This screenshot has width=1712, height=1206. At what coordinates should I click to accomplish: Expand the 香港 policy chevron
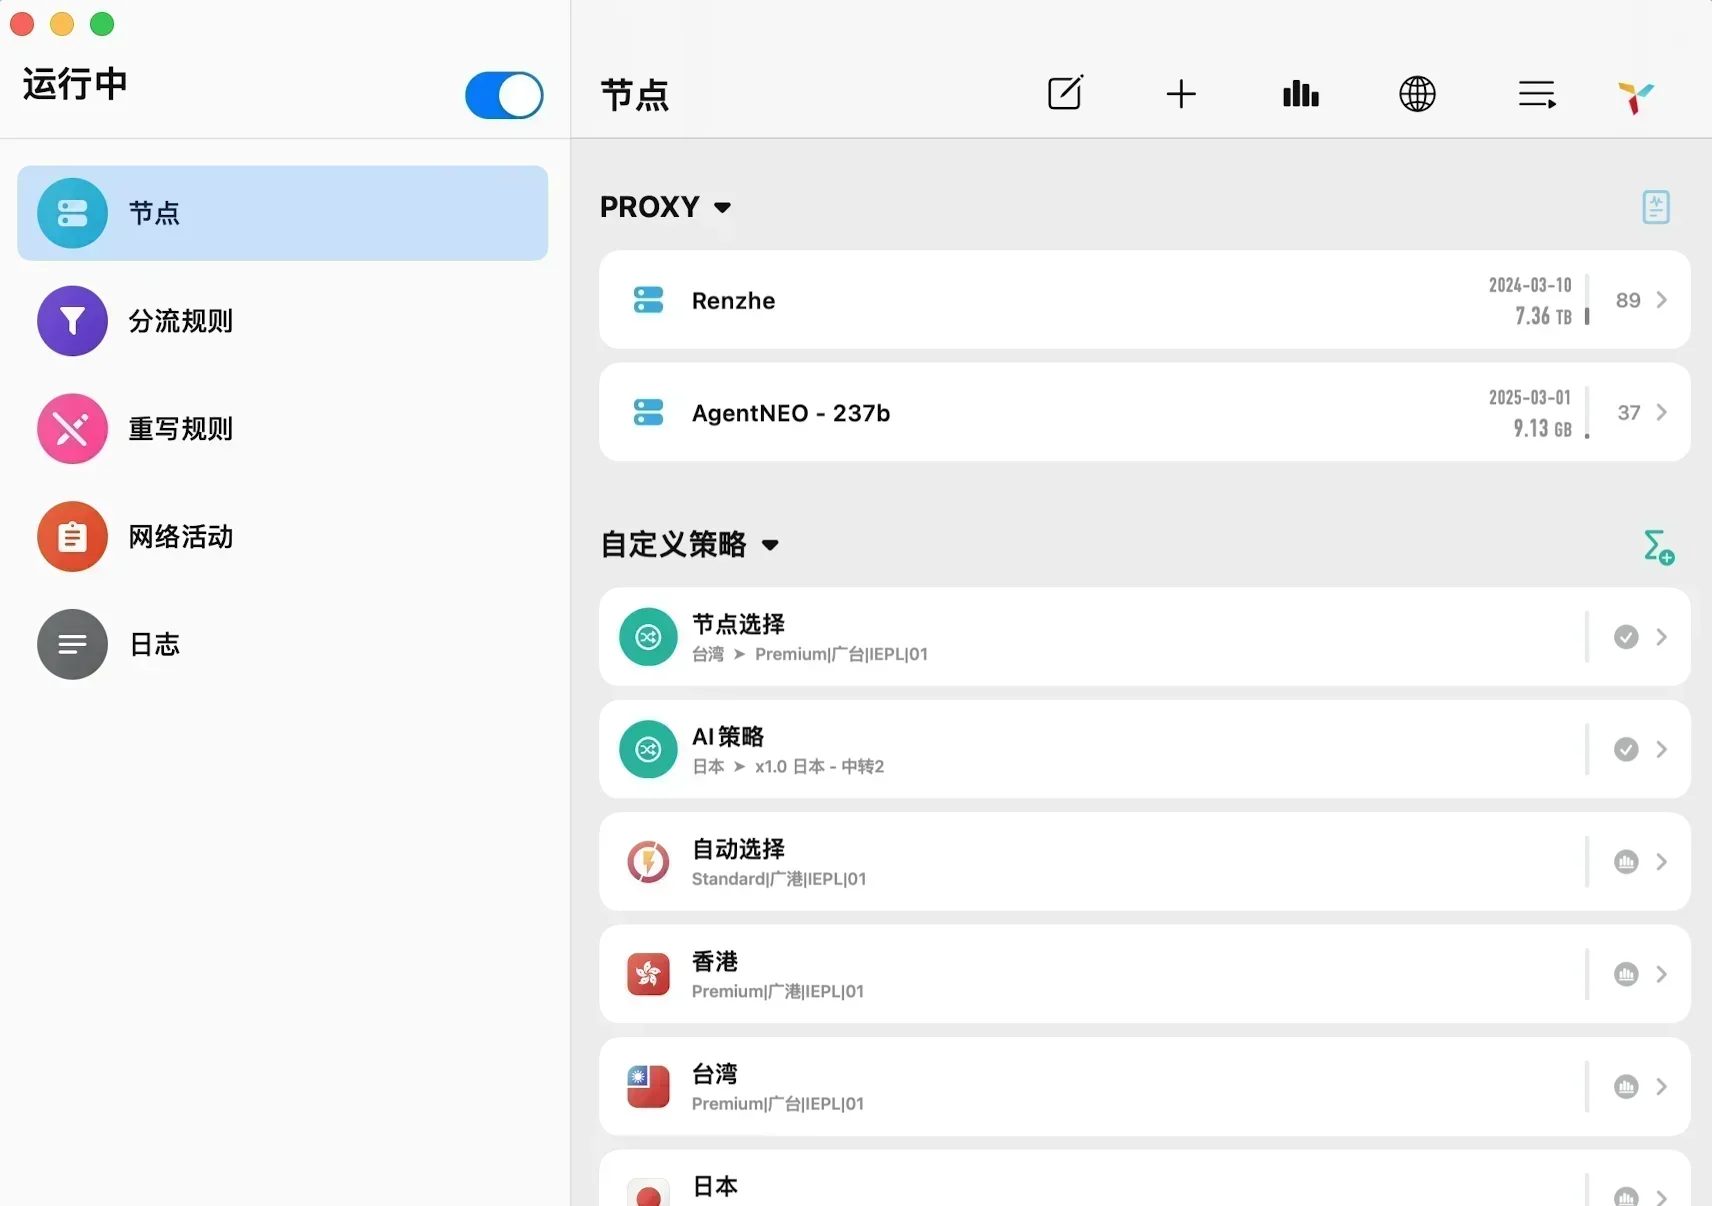click(1661, 974)
